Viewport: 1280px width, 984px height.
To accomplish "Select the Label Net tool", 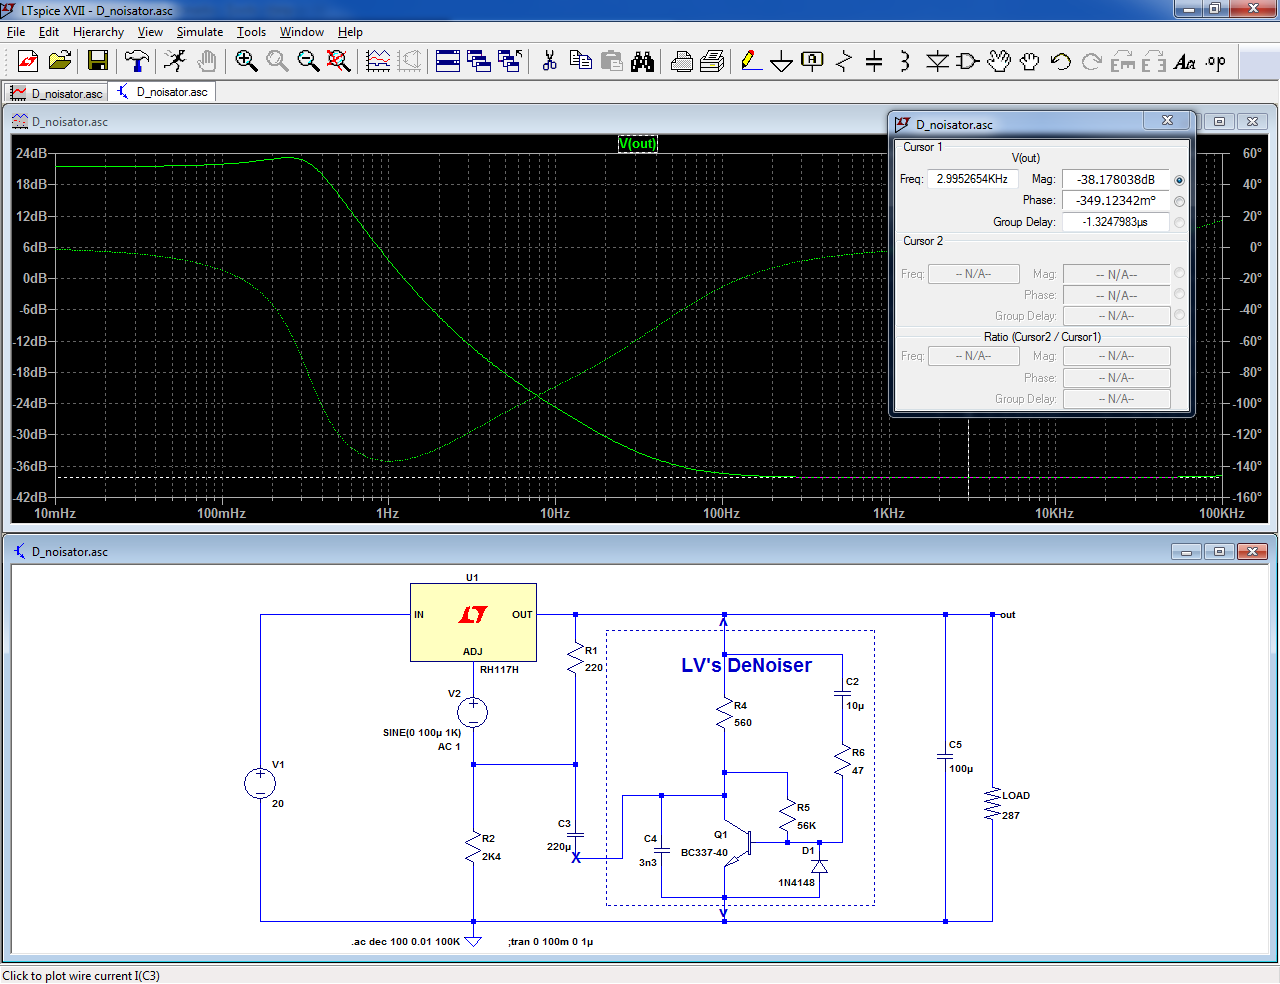I will pyautogui.click(x=813, y=62).
